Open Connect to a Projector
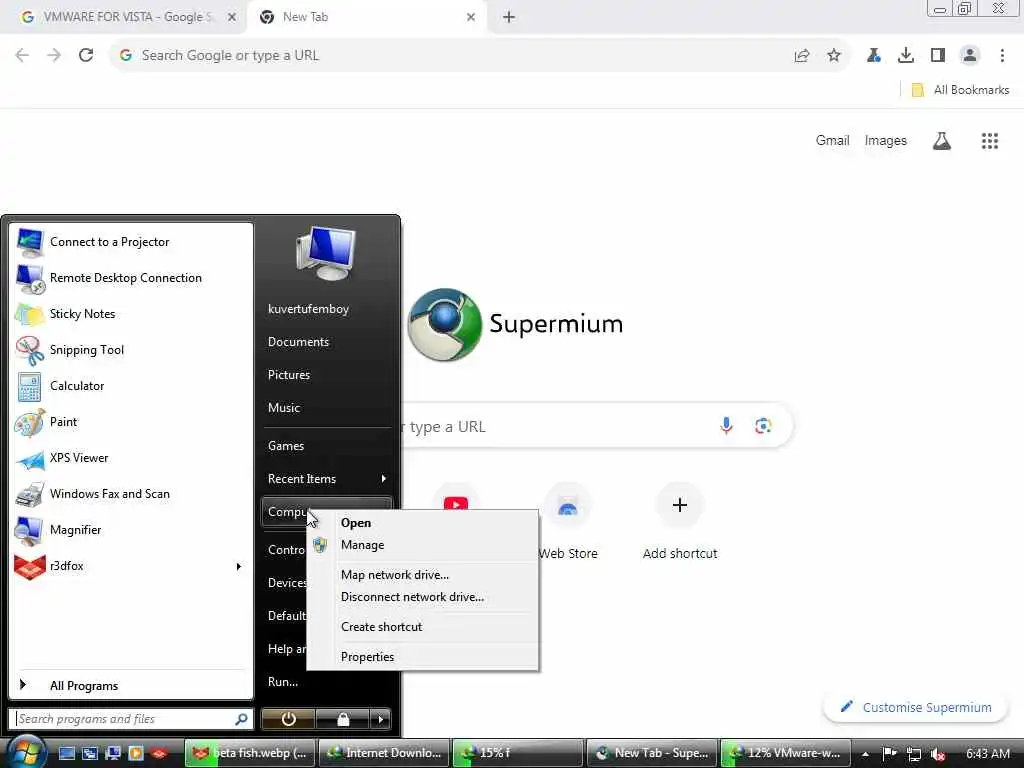The width and height of the screenshot is (1024, 768). (x=131, y=242)
